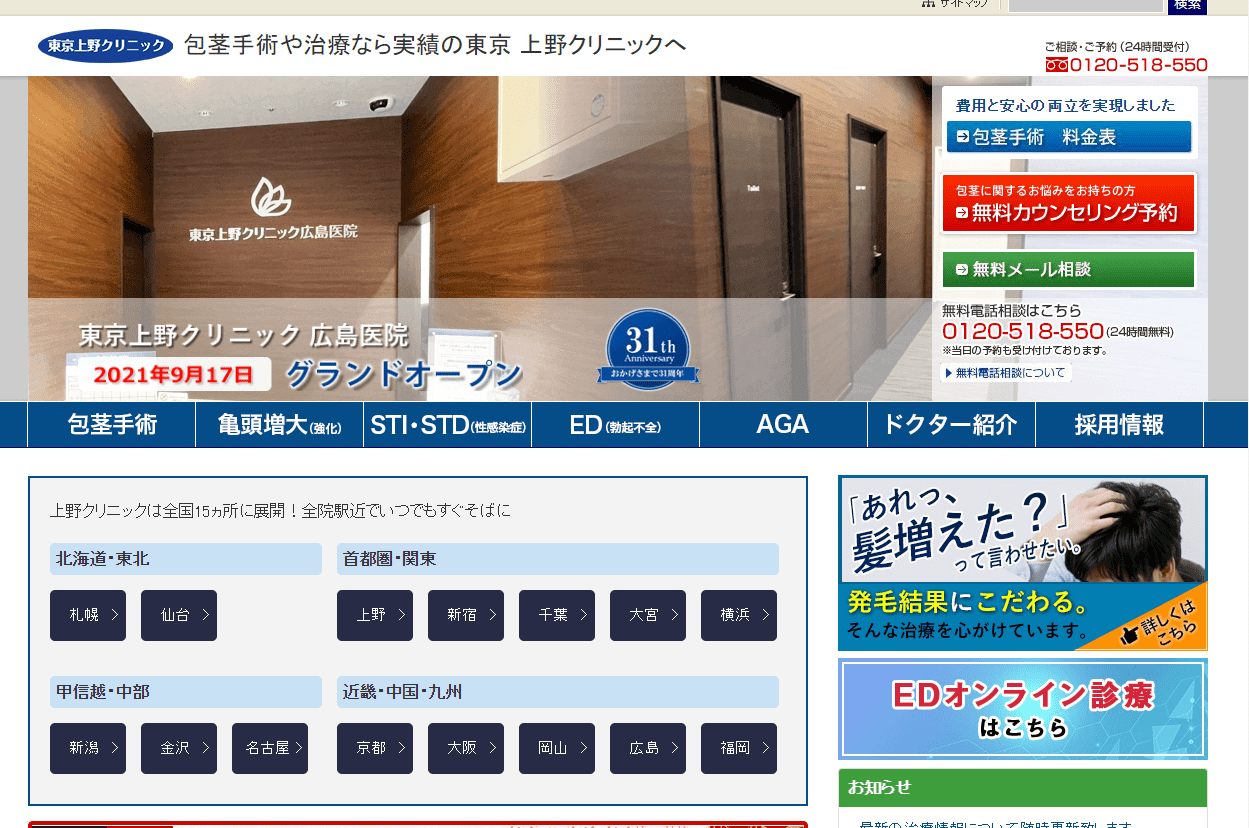Open the EDオンライン診療 banner
This screenshot has height=828, width=1249.
point(1022,709)
